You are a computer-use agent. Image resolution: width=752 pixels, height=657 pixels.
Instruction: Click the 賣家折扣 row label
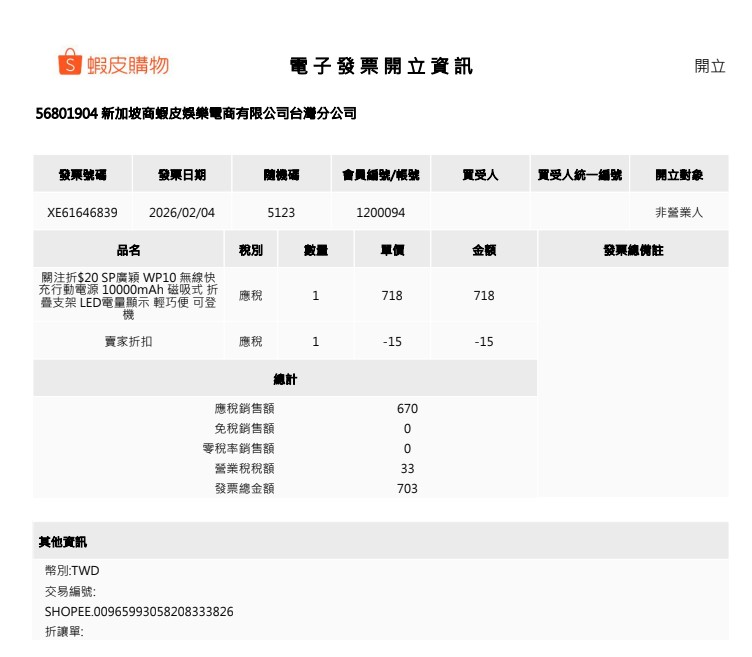(x=128, y=341)
